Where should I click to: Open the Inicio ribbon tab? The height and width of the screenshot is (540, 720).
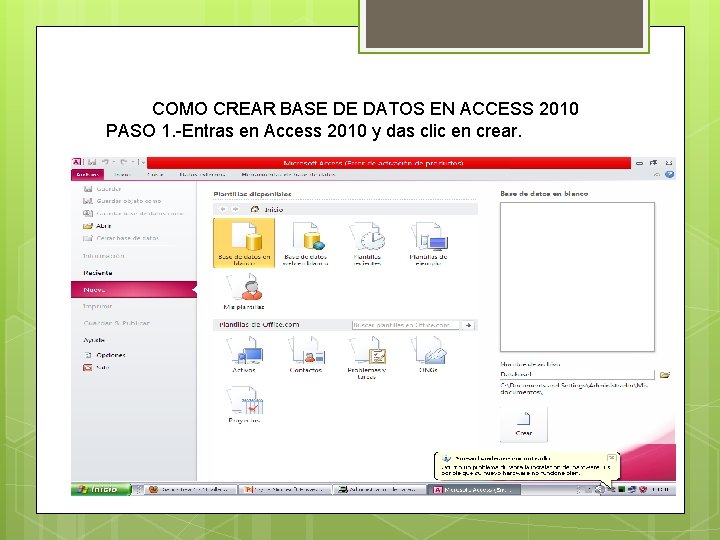(x=122, y=174)
